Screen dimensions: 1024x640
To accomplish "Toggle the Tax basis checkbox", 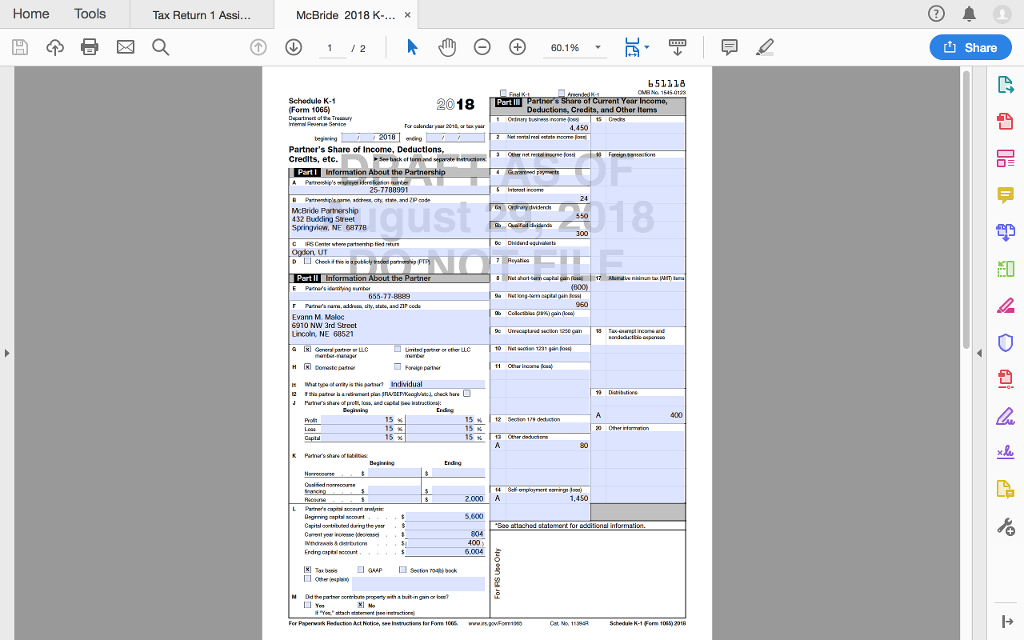I will coord(307,570).
